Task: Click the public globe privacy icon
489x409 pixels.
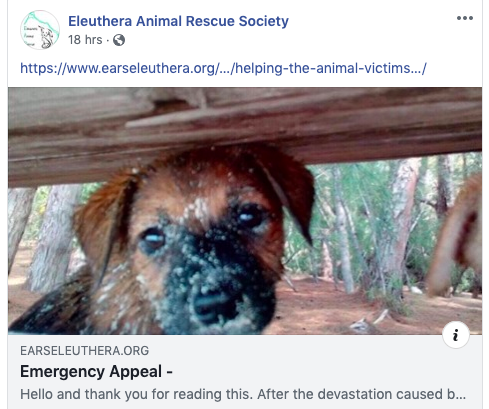Action: tap(119, 40)
